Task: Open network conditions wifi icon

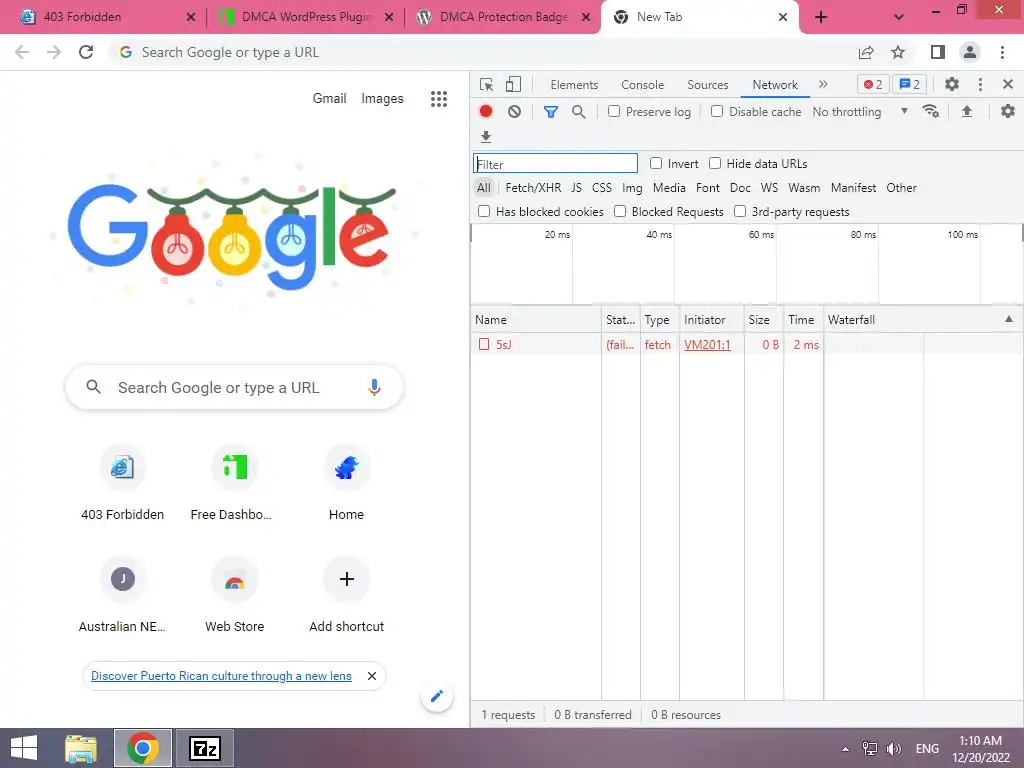Action: (931, 112)
